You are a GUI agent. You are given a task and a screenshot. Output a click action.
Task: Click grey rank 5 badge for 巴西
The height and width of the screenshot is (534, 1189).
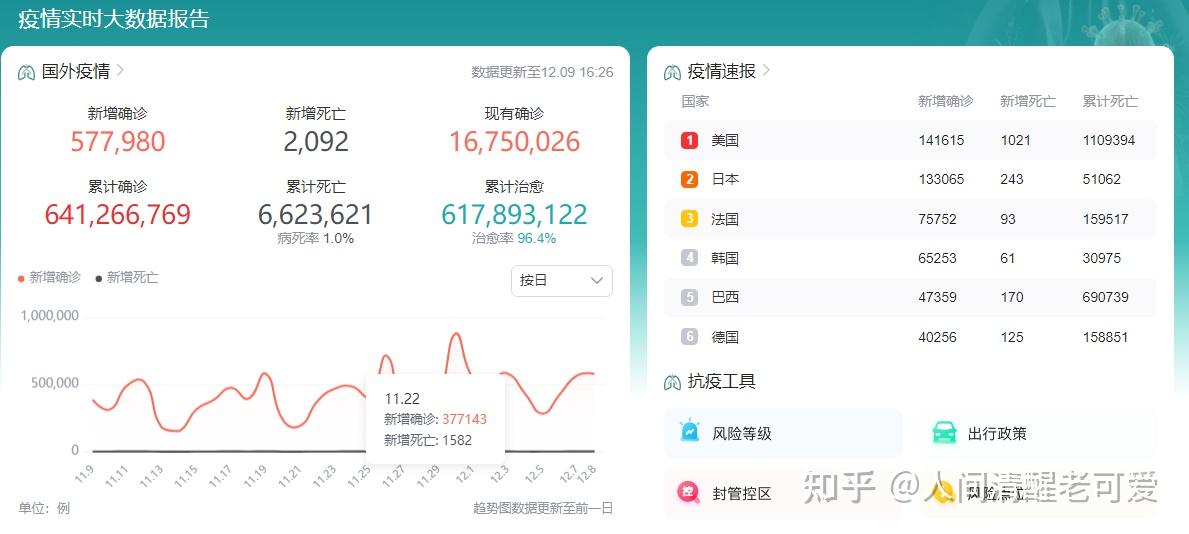[x=689, y=297]
